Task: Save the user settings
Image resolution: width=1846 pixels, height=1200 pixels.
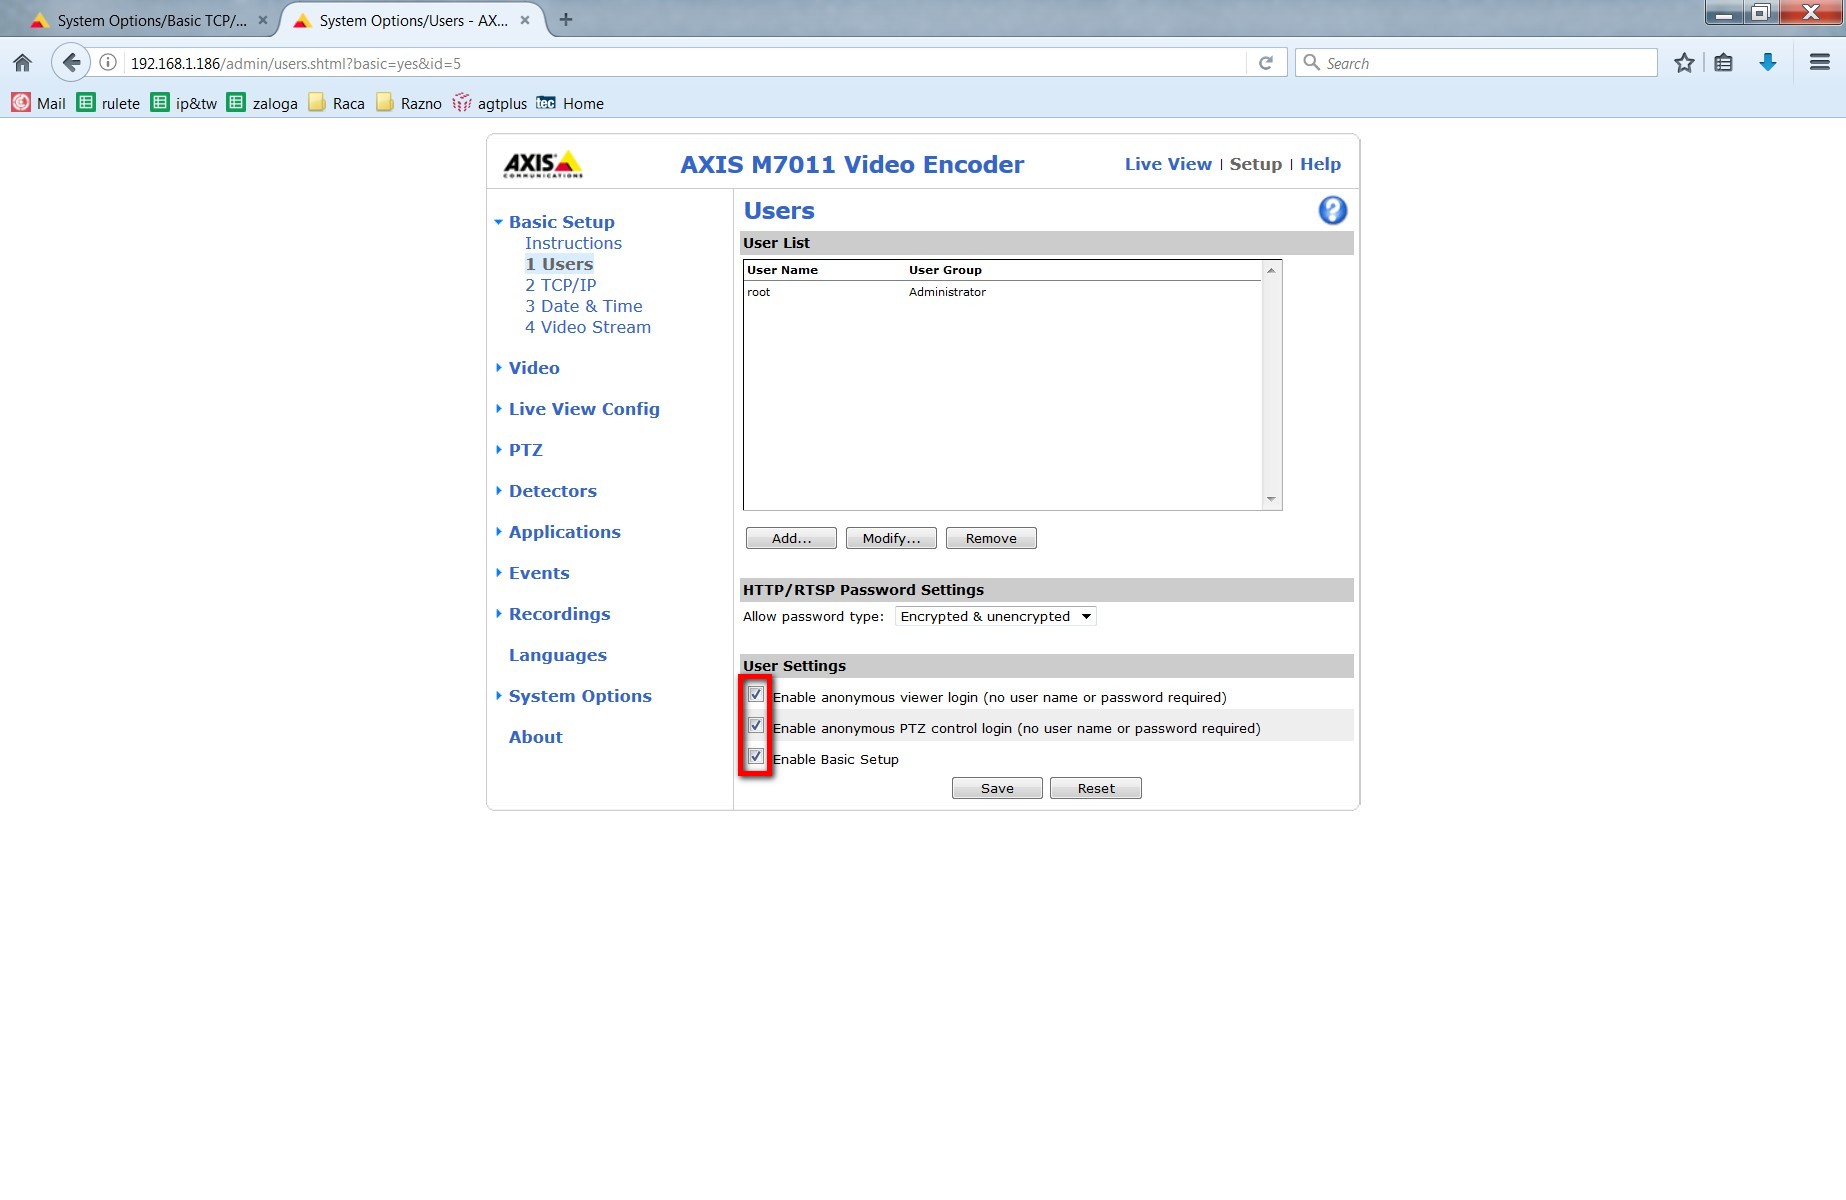Action: coord(997,788)
